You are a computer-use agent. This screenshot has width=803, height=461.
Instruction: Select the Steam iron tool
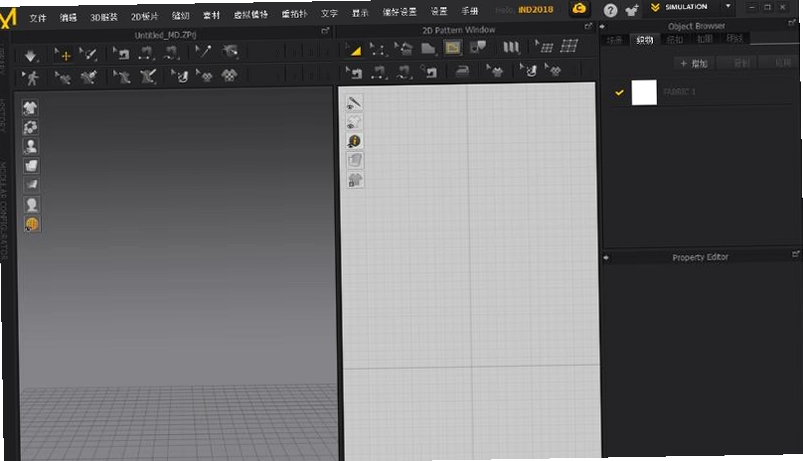click(x=462, y=71)
